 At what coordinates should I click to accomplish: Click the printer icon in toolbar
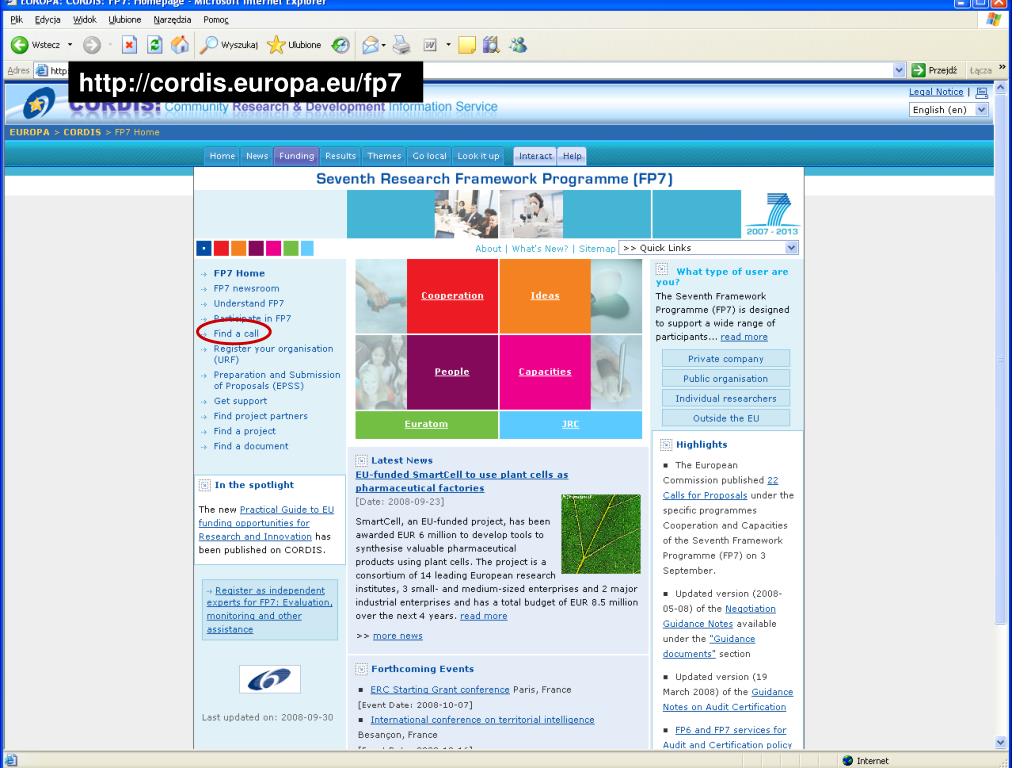[402, 44]
